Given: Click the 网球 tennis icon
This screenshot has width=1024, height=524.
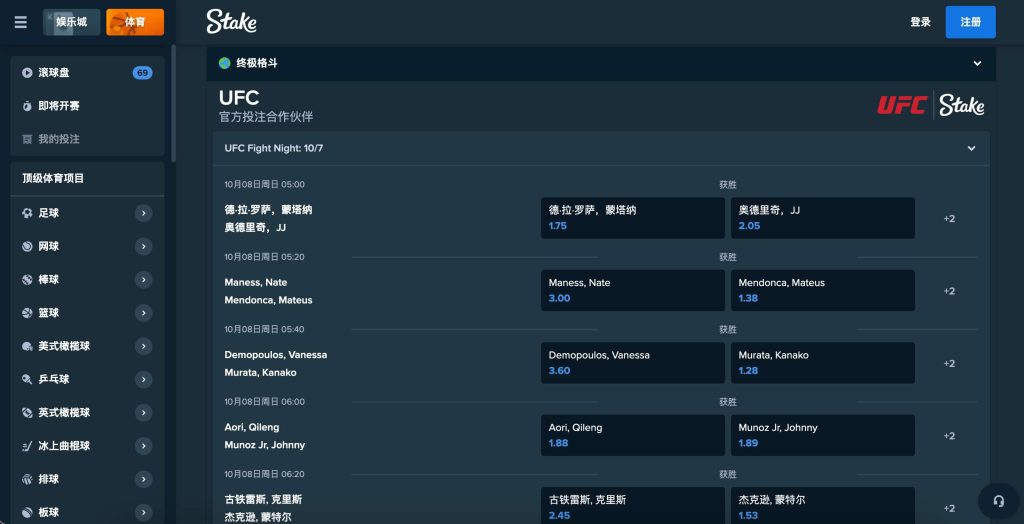Looking at the screenshot, I should click(27, 246).
